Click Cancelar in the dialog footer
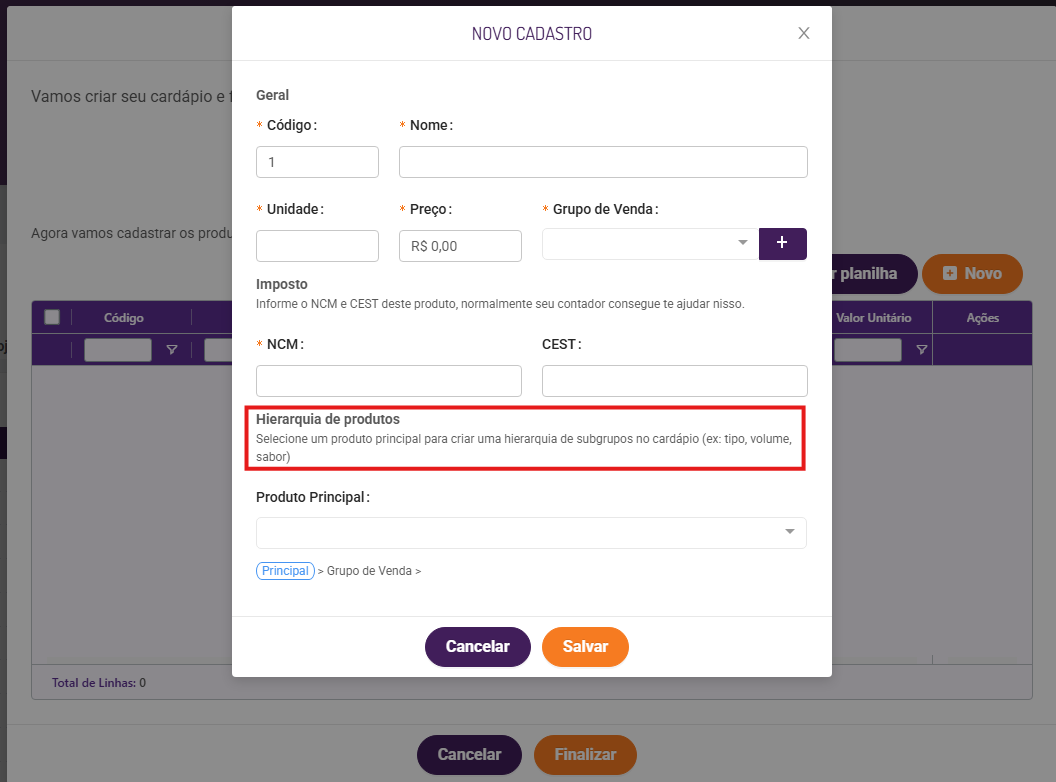The image size is (1056, 782). (x=477, y=647)
